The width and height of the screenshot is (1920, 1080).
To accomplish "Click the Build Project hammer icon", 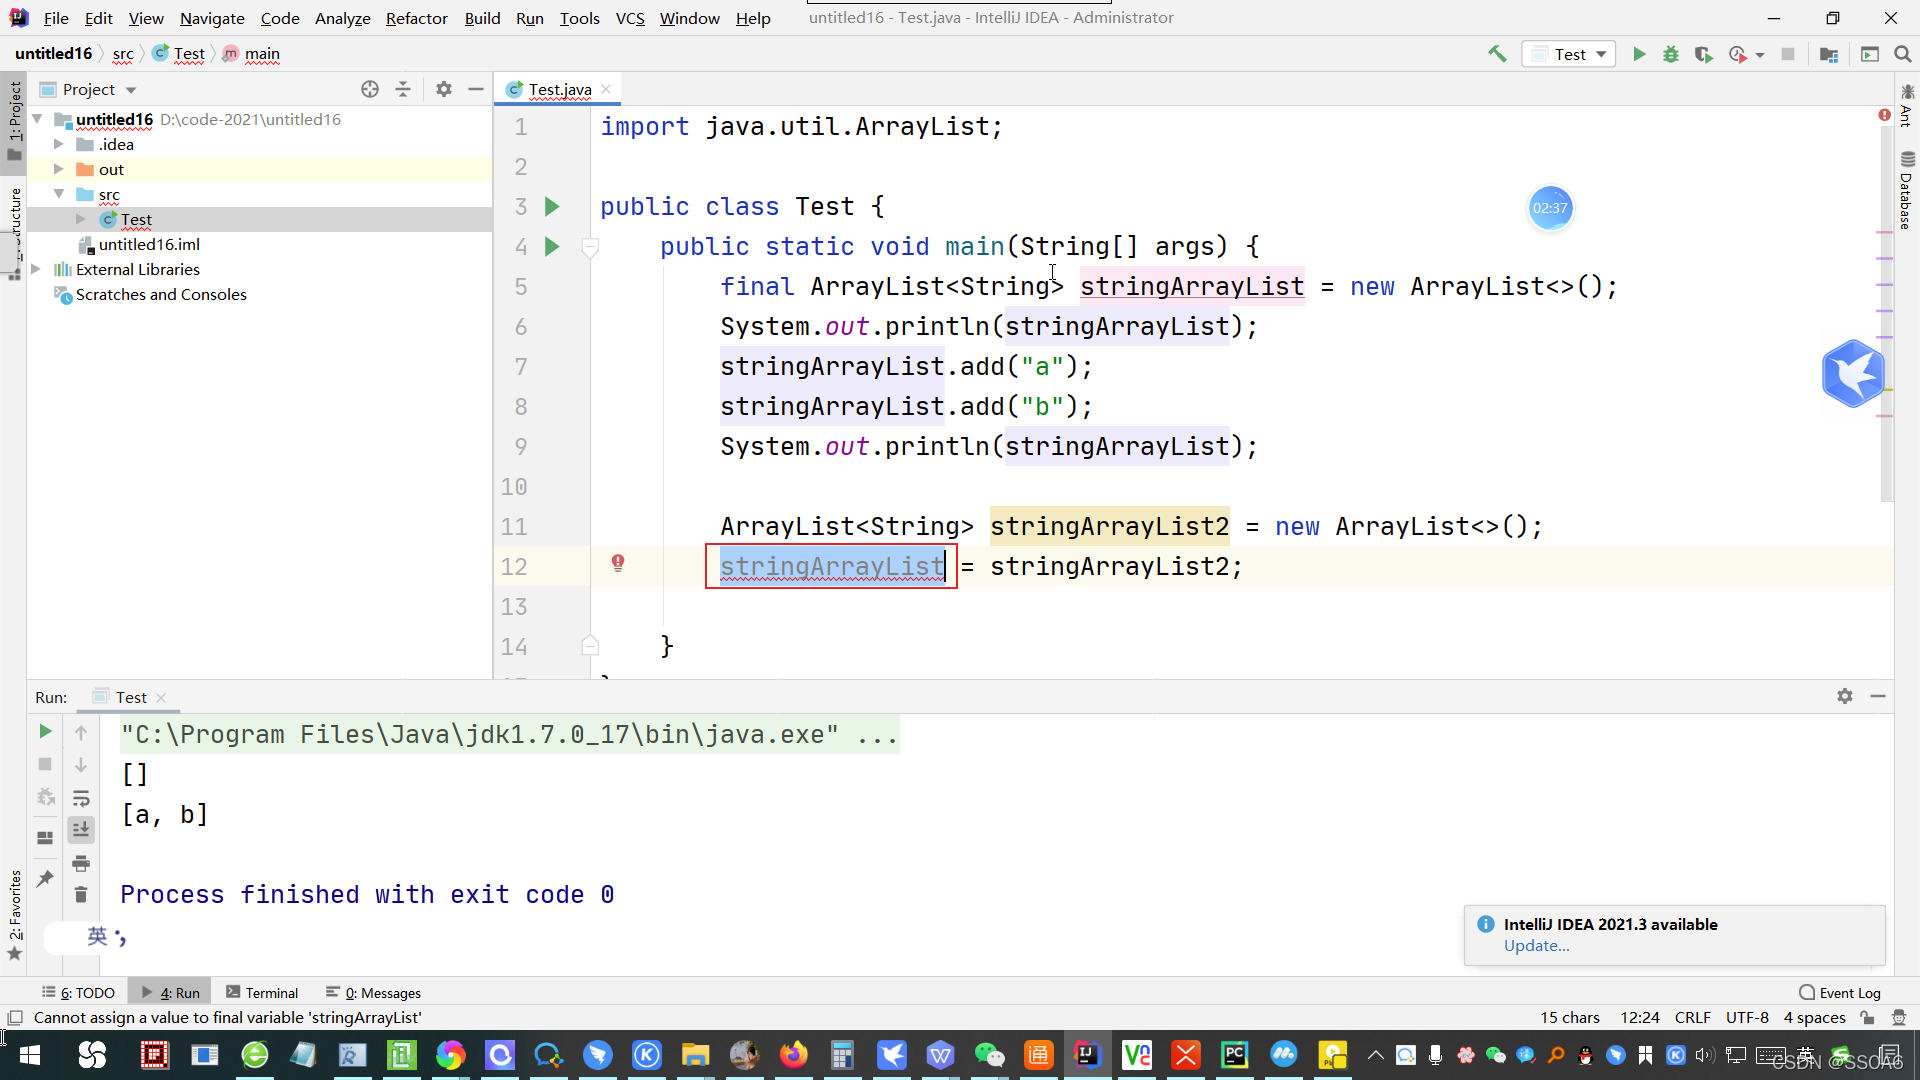I will (1497, 54).
